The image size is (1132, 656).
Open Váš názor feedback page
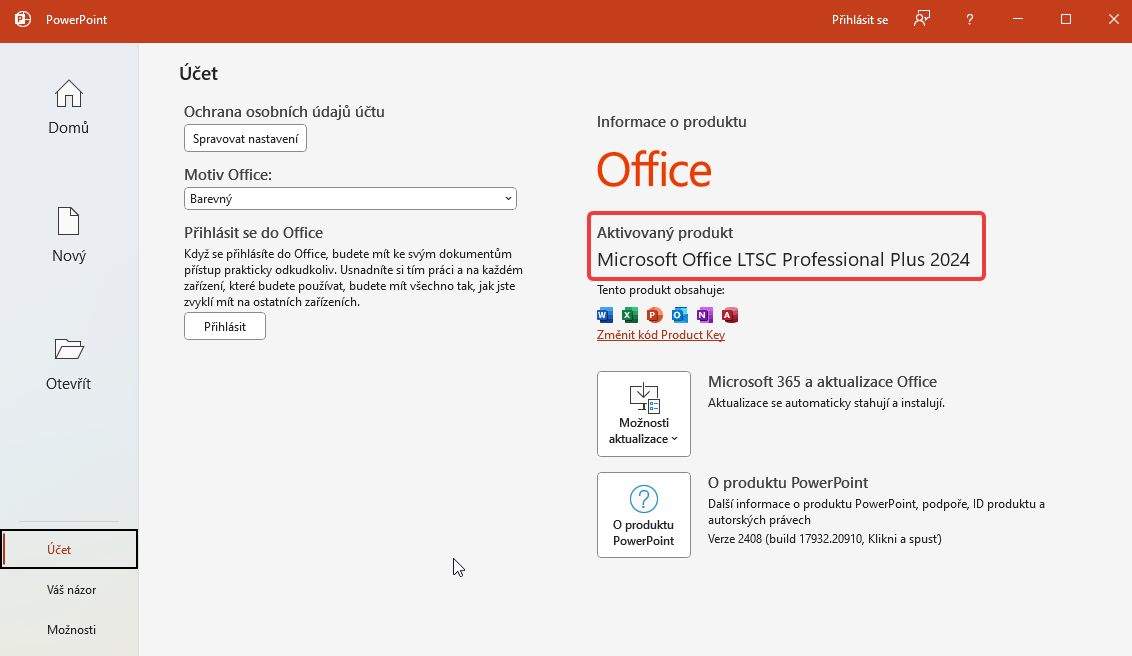pyautogui.click(x=71, y=590)
